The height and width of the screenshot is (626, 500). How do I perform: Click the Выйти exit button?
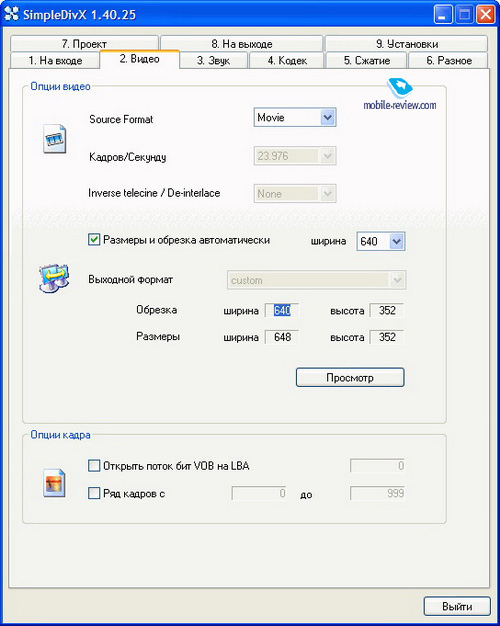(457, 606)
